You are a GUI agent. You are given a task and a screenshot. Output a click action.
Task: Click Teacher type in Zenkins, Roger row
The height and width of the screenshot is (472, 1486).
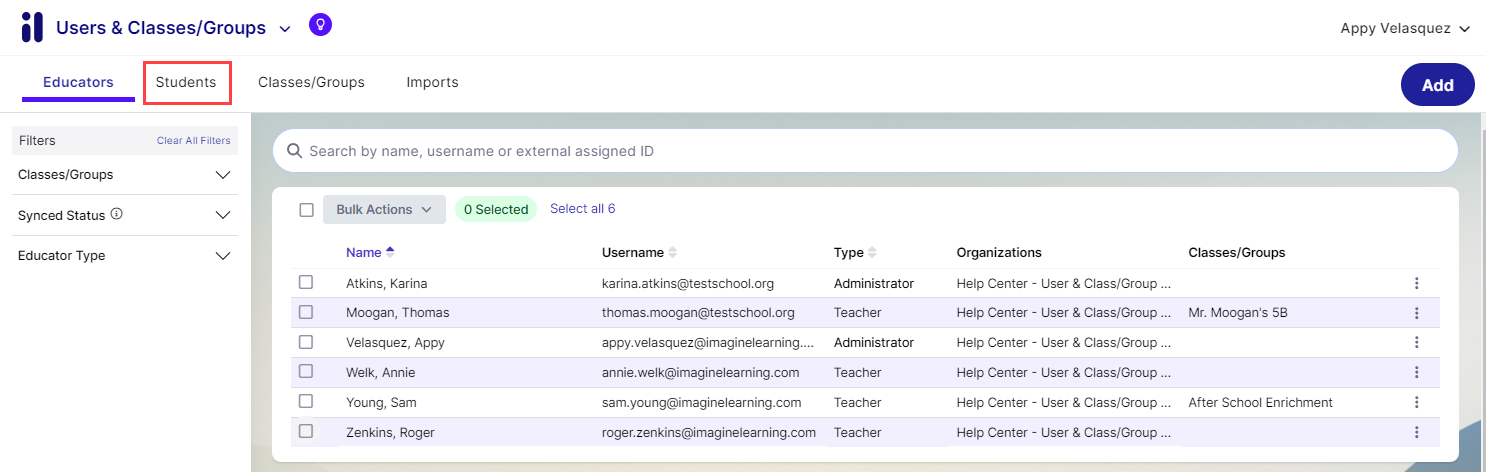click(858, 433)
